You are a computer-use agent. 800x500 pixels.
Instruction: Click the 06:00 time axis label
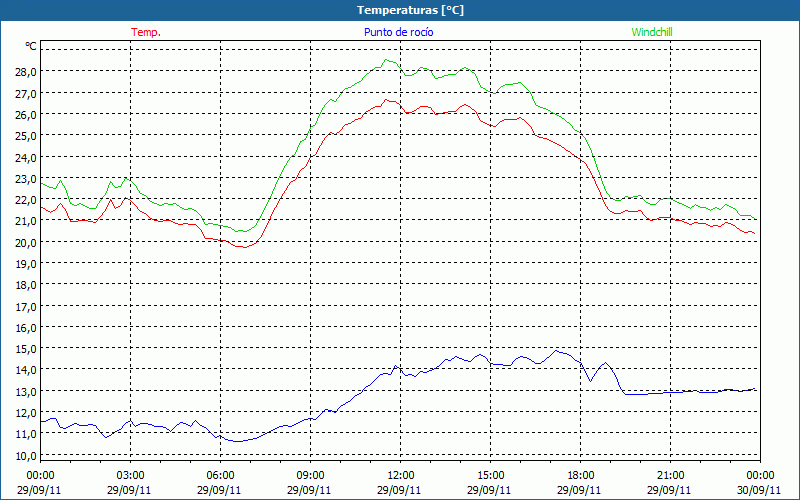click(221, 475)
